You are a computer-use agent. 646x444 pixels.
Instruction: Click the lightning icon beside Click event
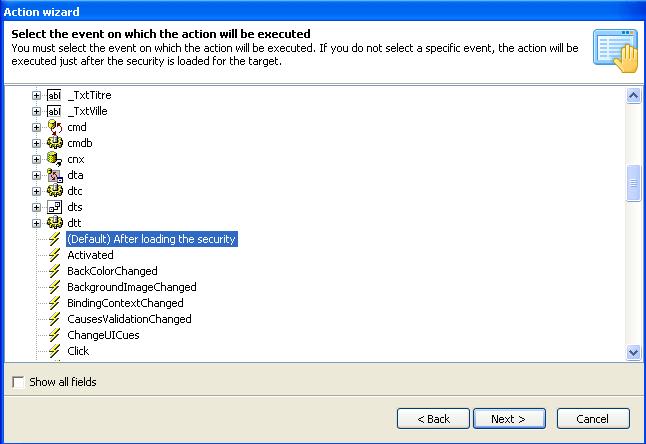coord(55,351)
